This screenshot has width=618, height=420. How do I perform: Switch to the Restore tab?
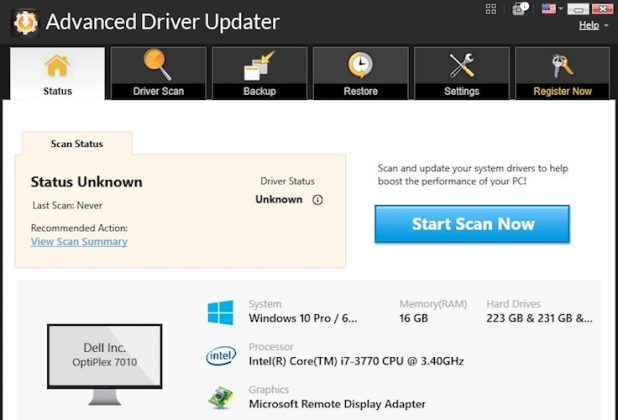pyautogui.click(x=361, y=73)
